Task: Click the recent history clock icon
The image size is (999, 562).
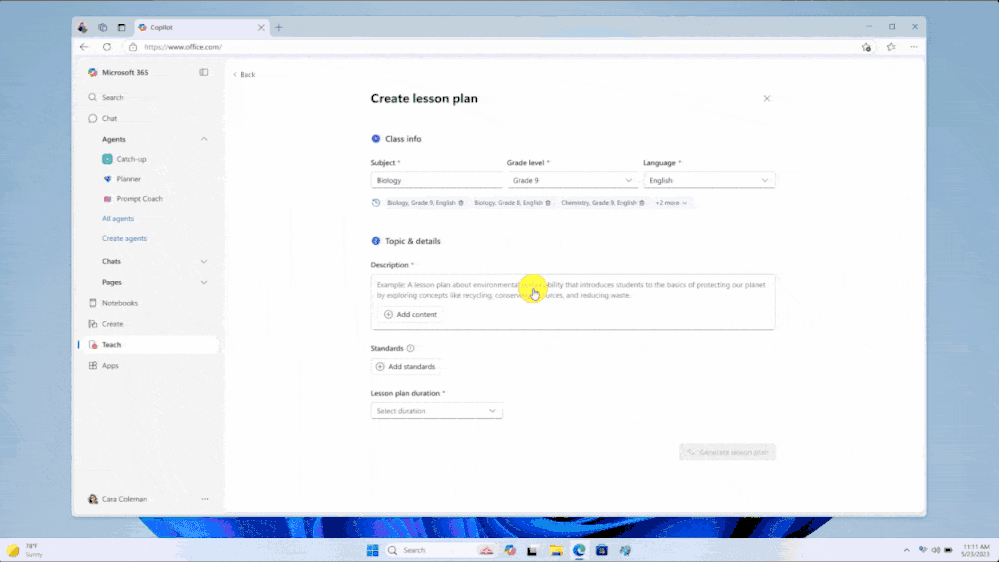Action: pos(376,203)
